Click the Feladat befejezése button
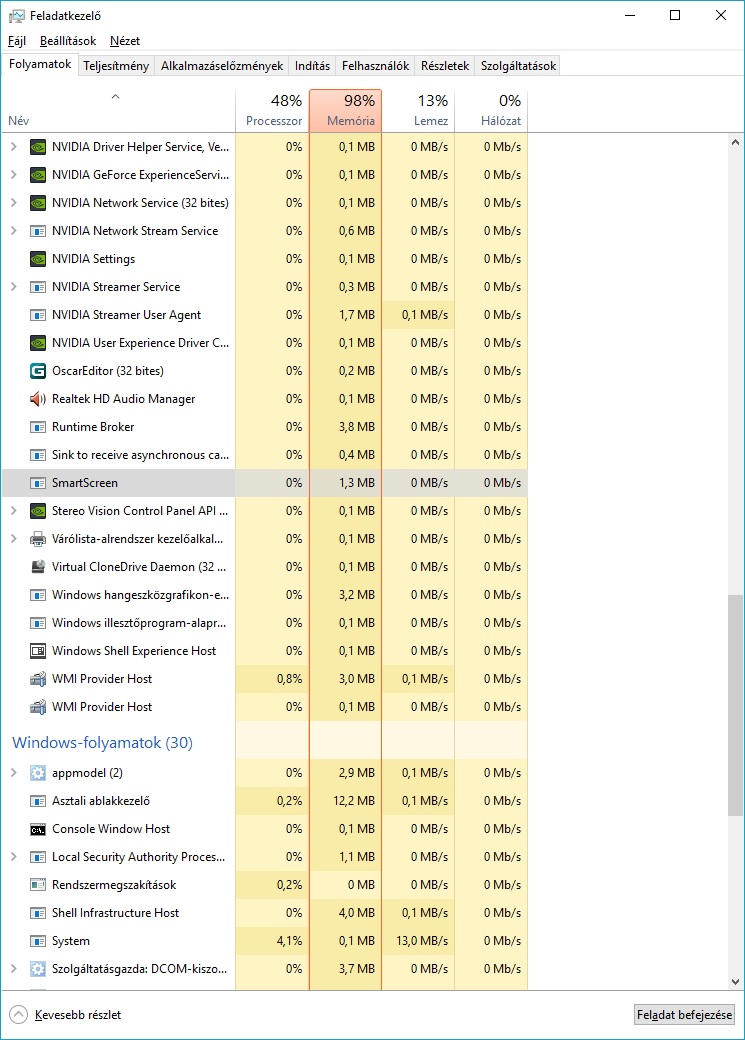 684,1015
